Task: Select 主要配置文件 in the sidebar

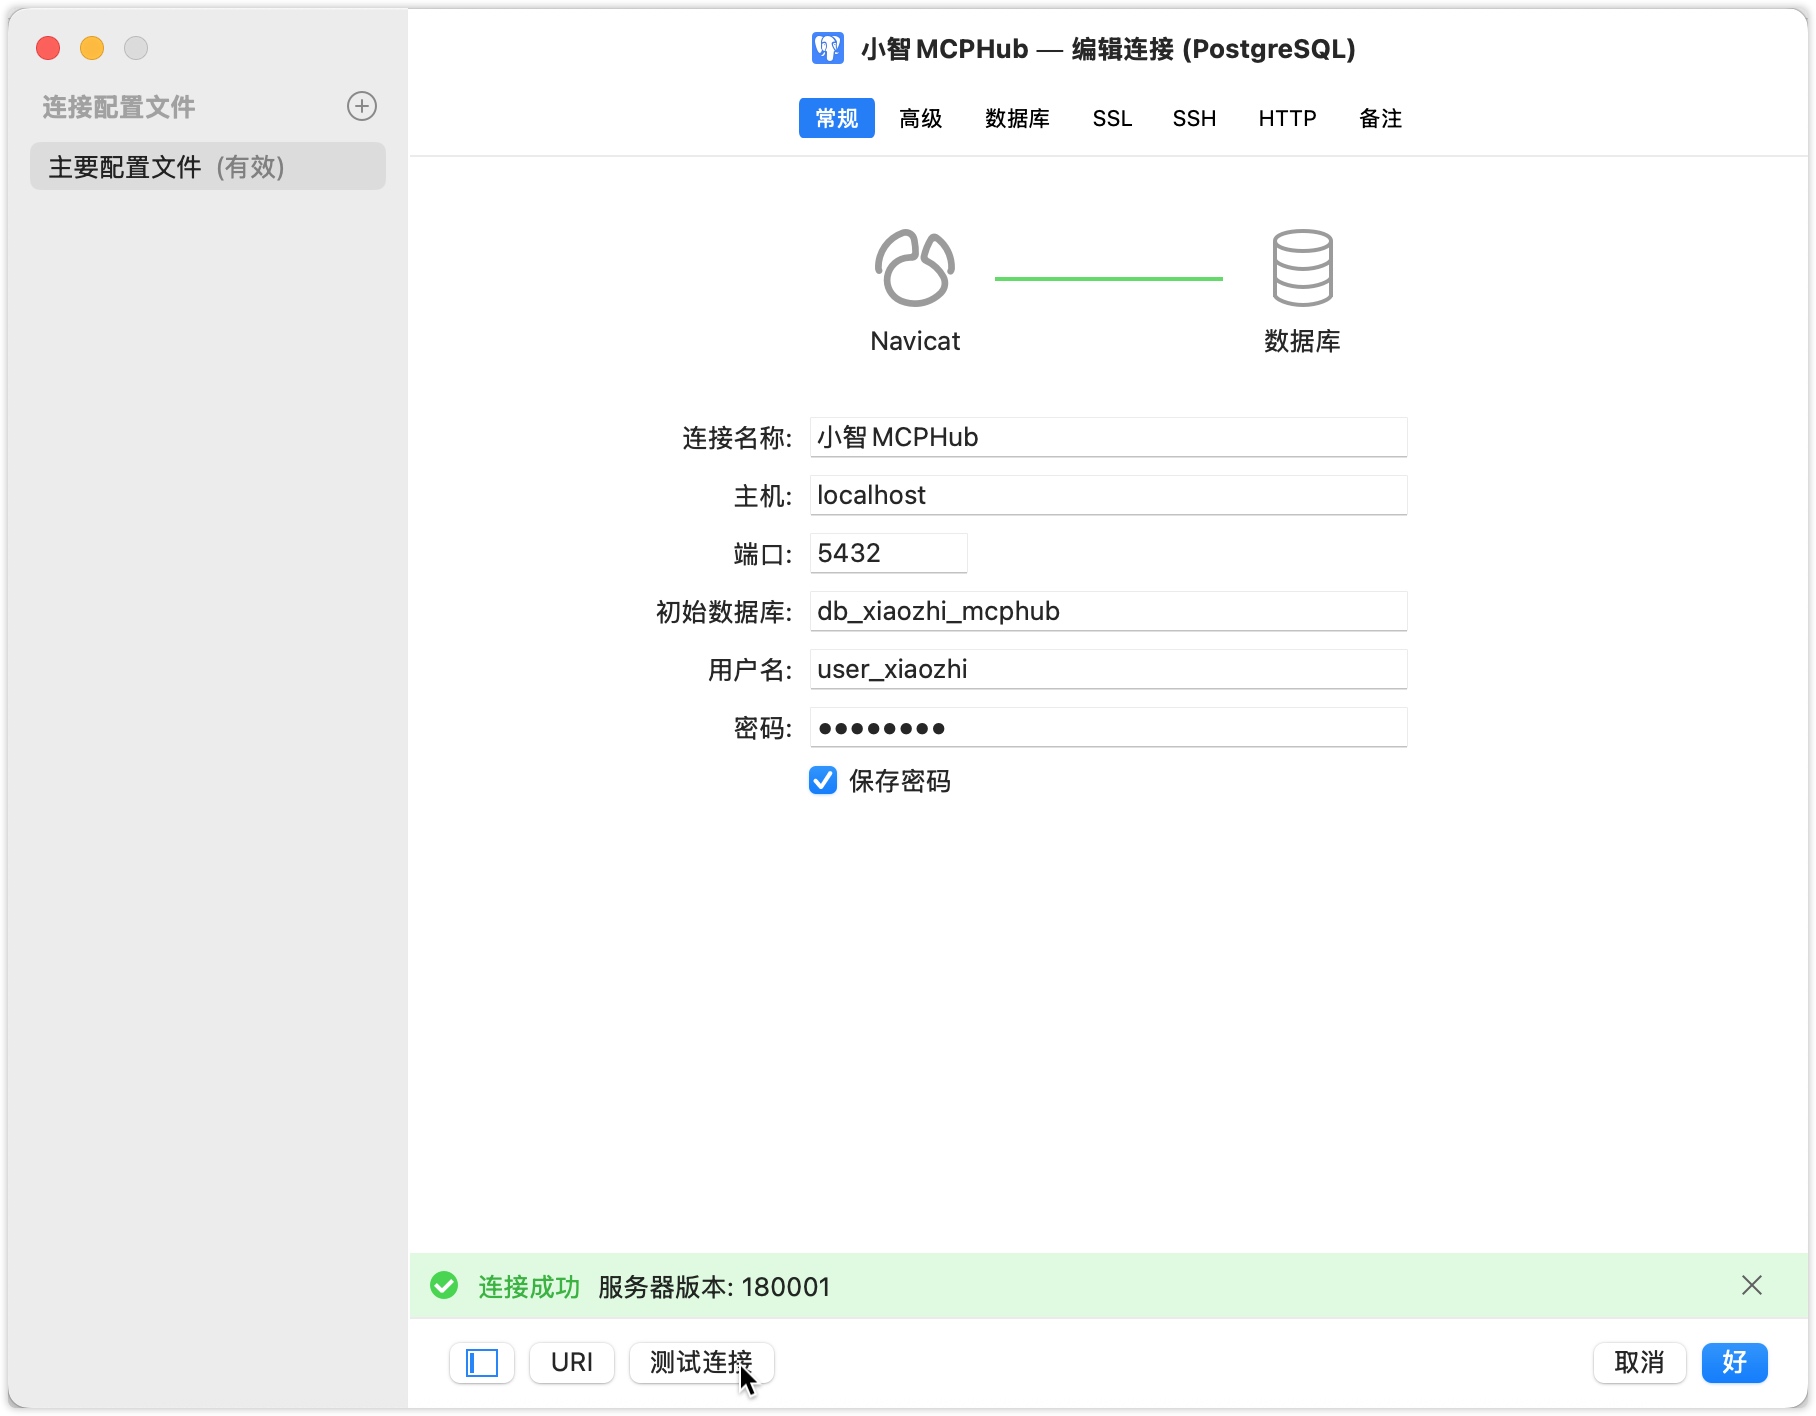Action: [x=208, y=166]
